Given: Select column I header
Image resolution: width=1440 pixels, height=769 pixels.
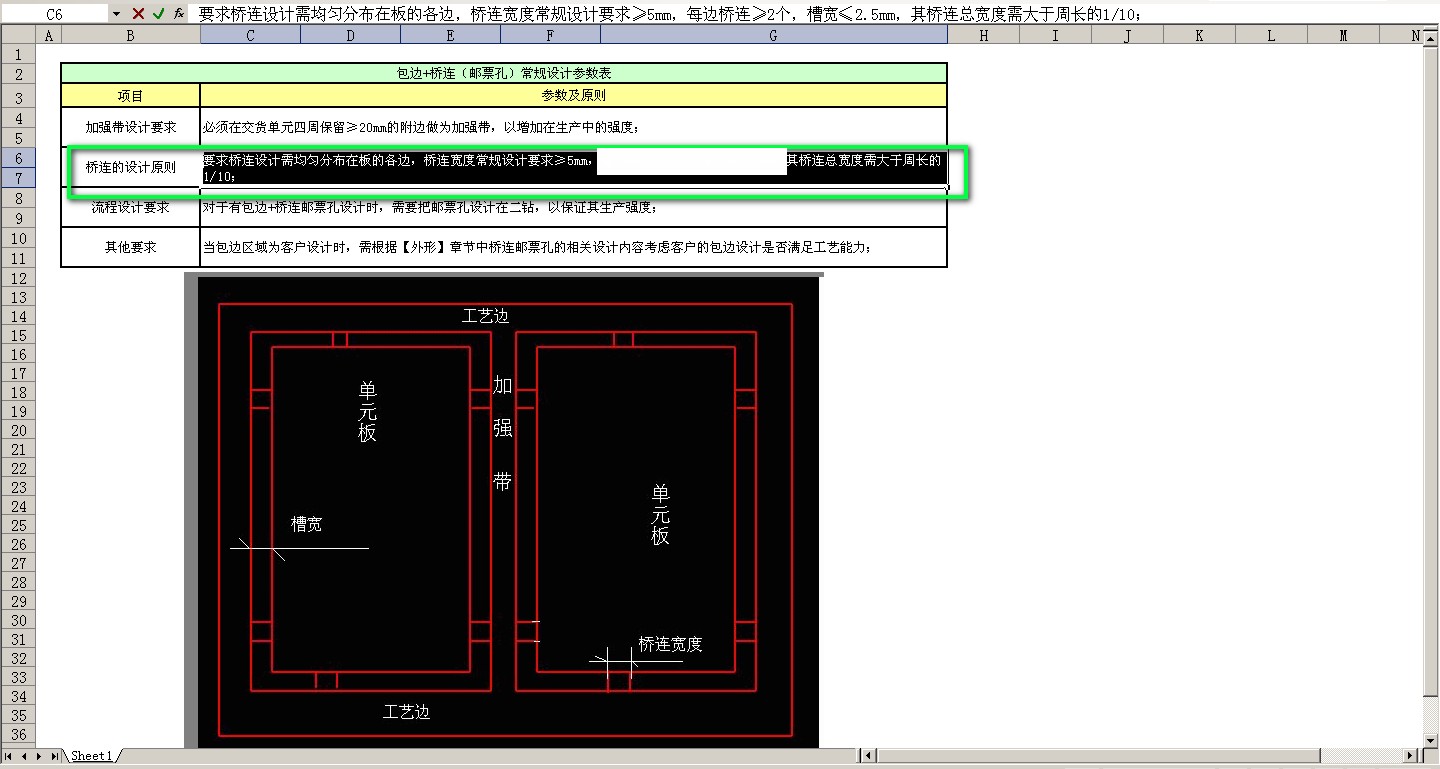Looking at the screenshot, I should click(1055, 35).
